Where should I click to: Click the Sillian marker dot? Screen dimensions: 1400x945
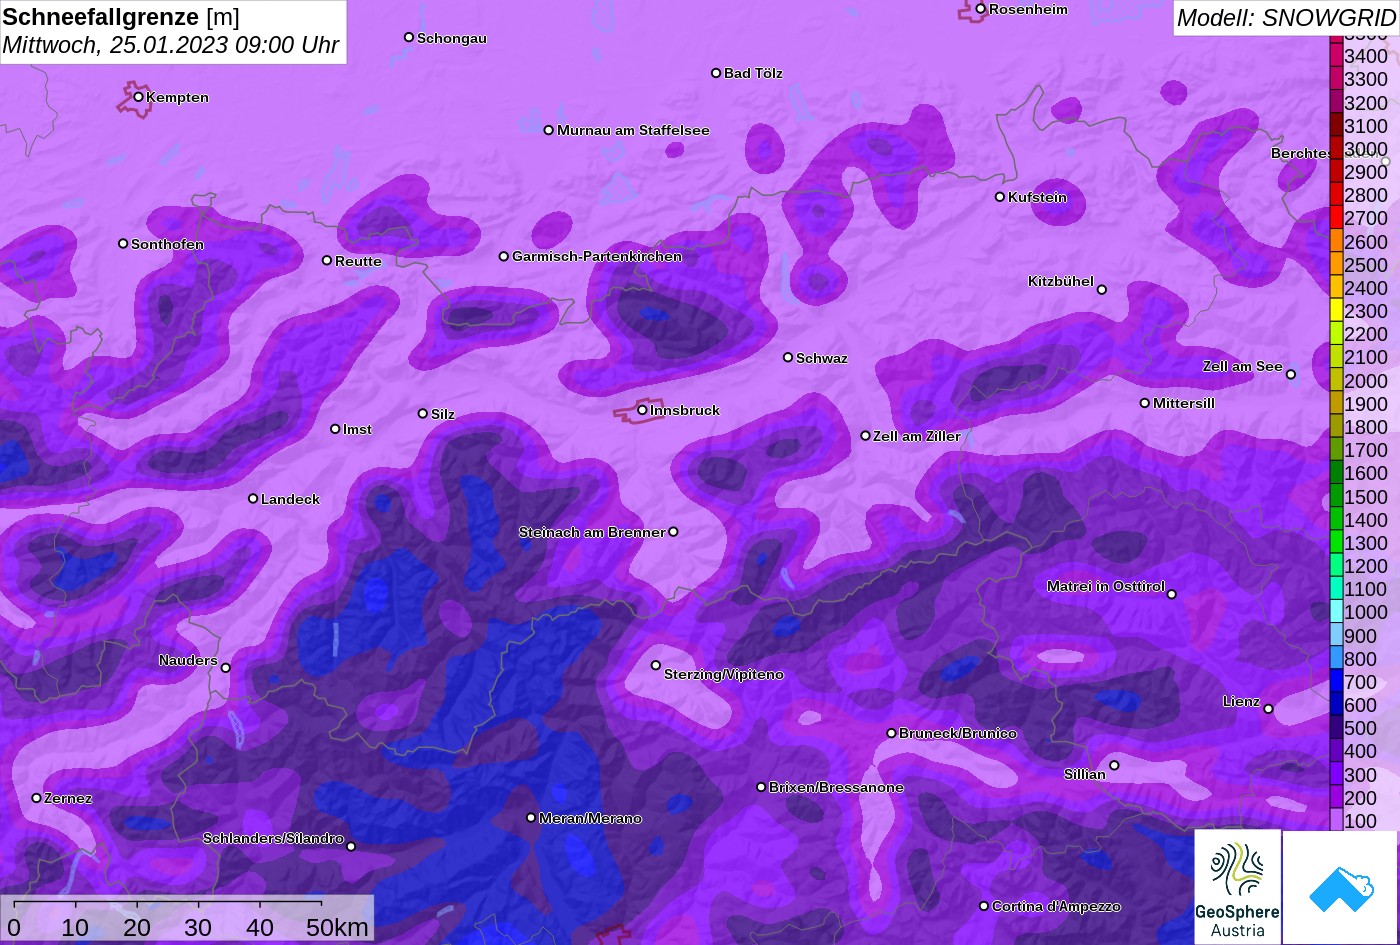click(x=1114, y=766)
